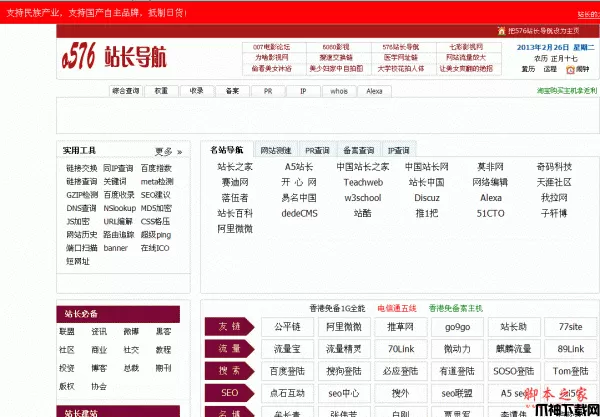Open the 短网址 tool
The width and height of the screenshot is (600, 417).
(78, 262)
